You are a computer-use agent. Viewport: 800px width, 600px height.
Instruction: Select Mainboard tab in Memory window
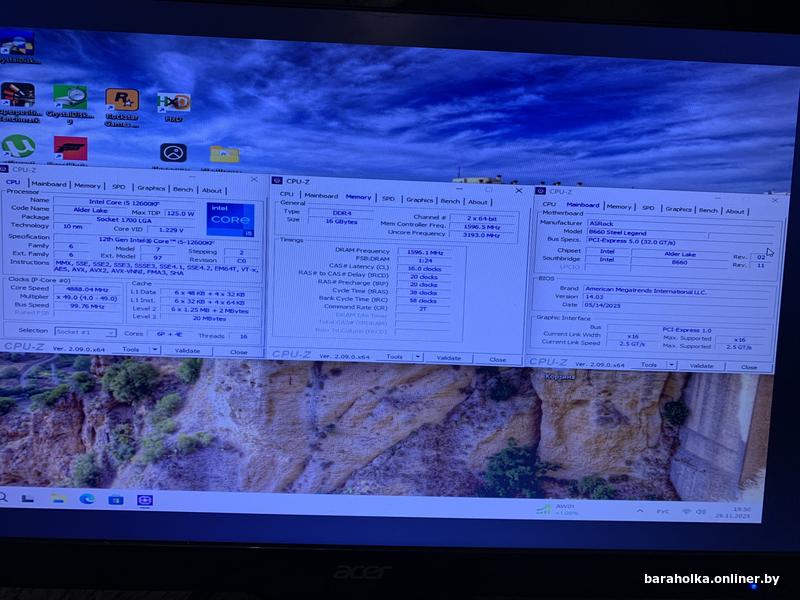[x=321, y=196]
